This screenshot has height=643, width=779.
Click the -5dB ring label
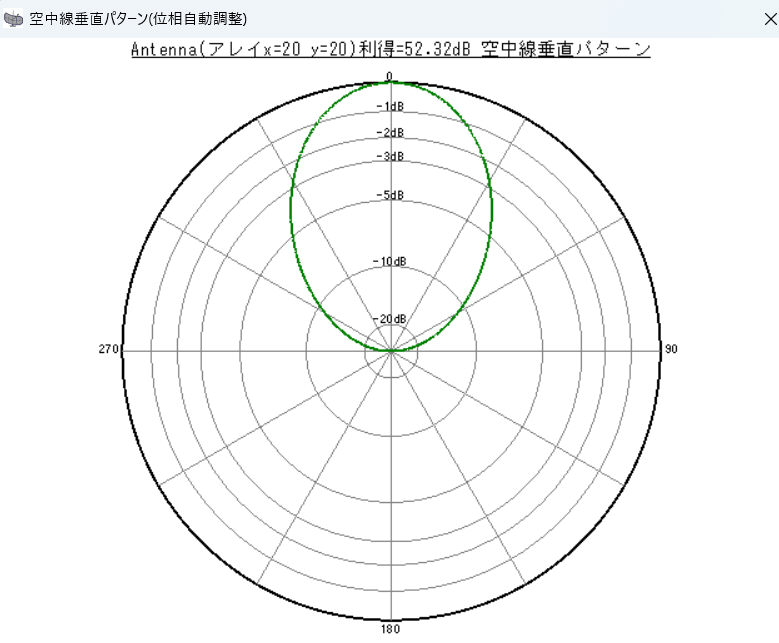click(x=390, y=195)
